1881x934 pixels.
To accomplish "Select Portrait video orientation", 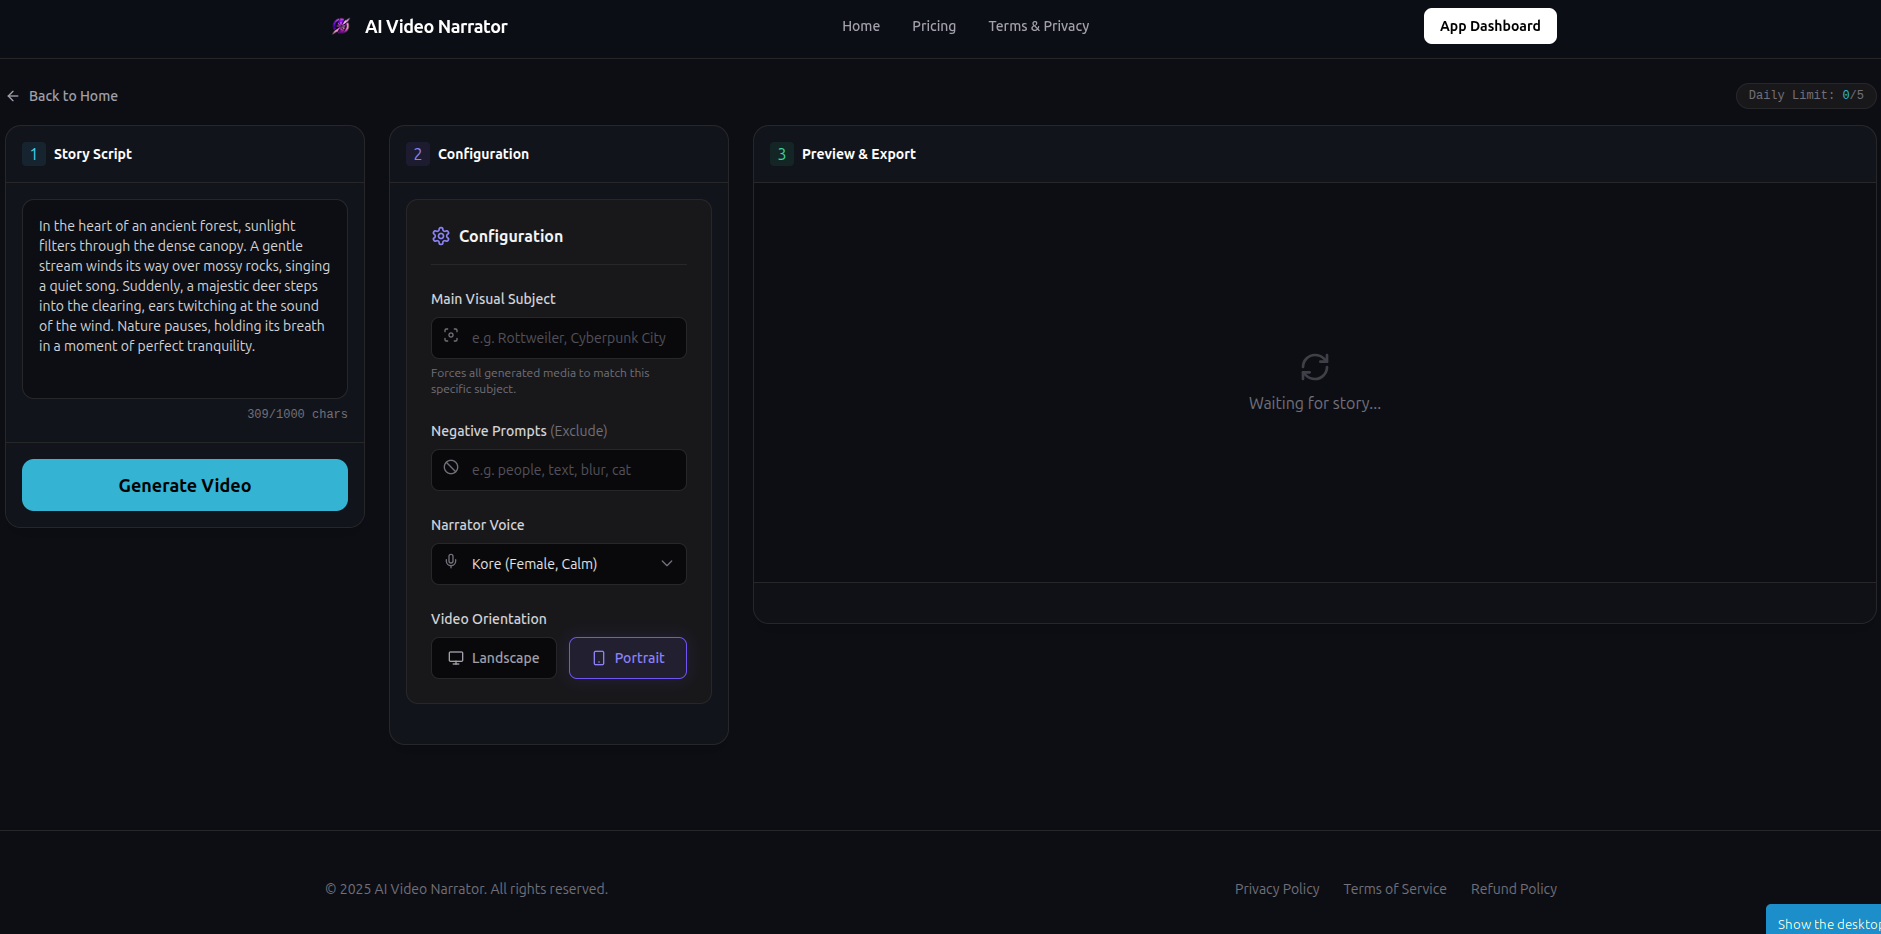I will click(627, 657).
